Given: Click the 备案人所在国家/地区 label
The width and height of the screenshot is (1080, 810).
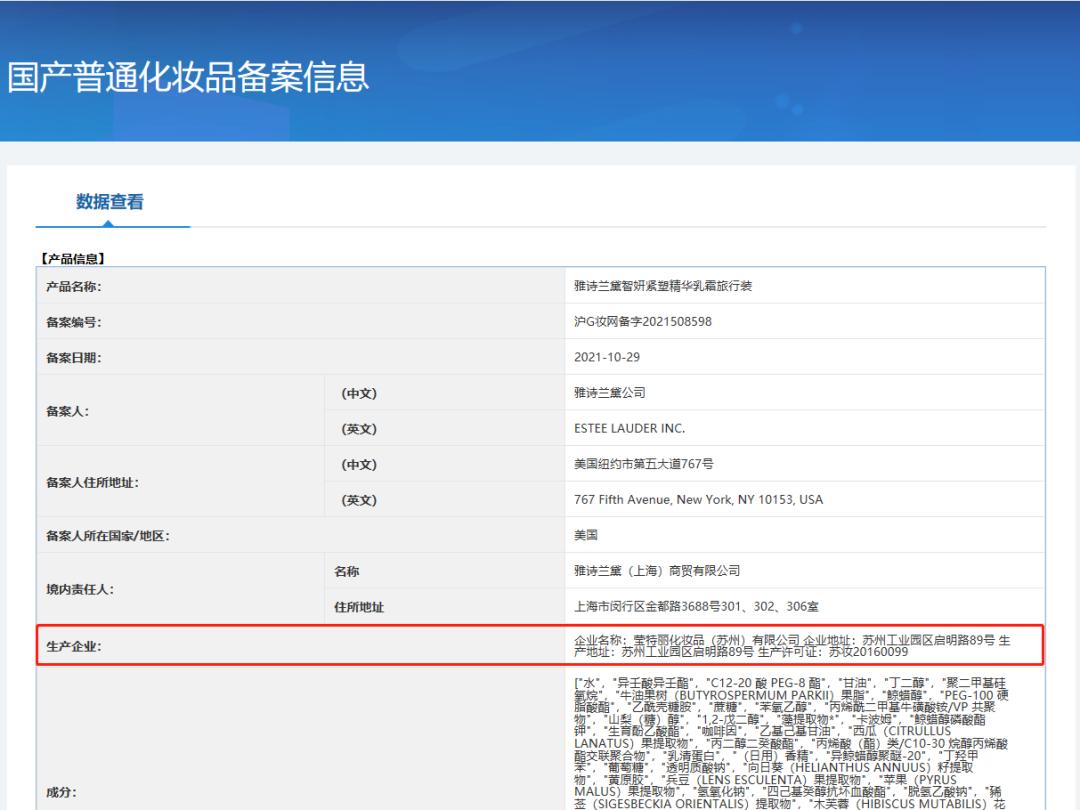Looking at the screenshot, I should [108, 536].
